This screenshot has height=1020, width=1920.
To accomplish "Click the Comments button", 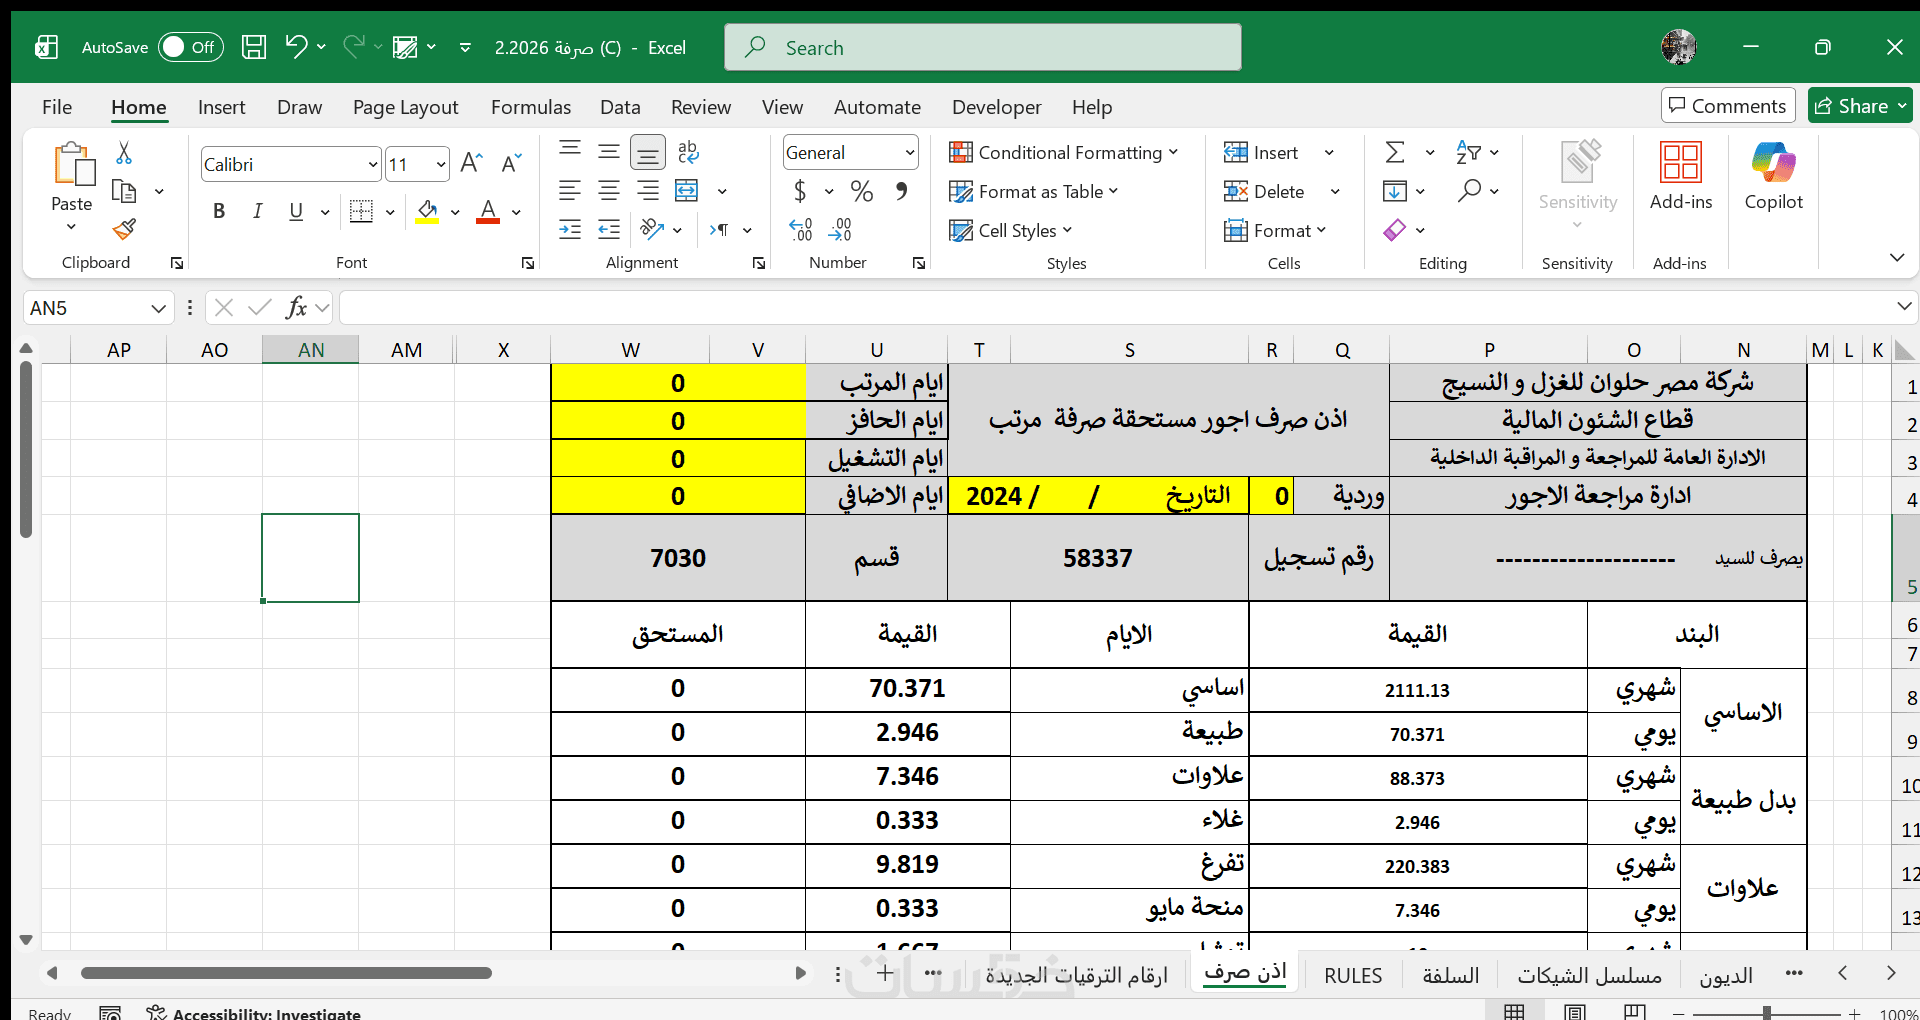I will coord(1728,106).
